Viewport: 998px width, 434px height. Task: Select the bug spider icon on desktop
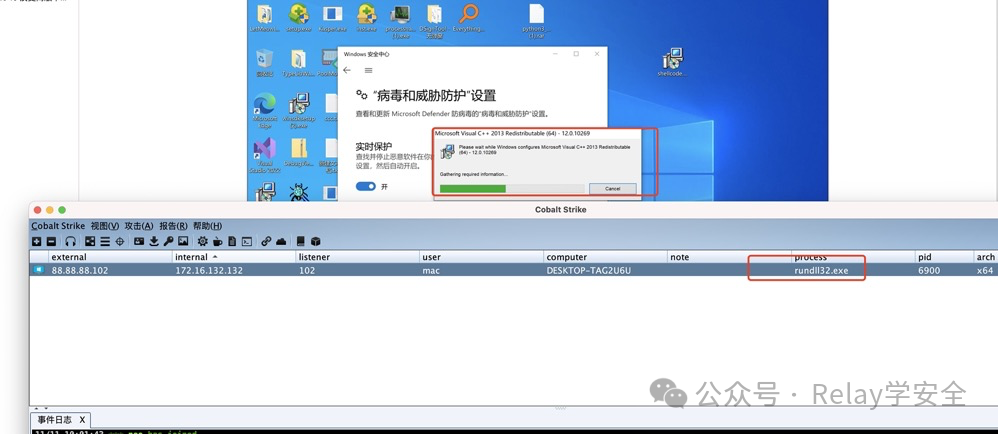(299, 193)
